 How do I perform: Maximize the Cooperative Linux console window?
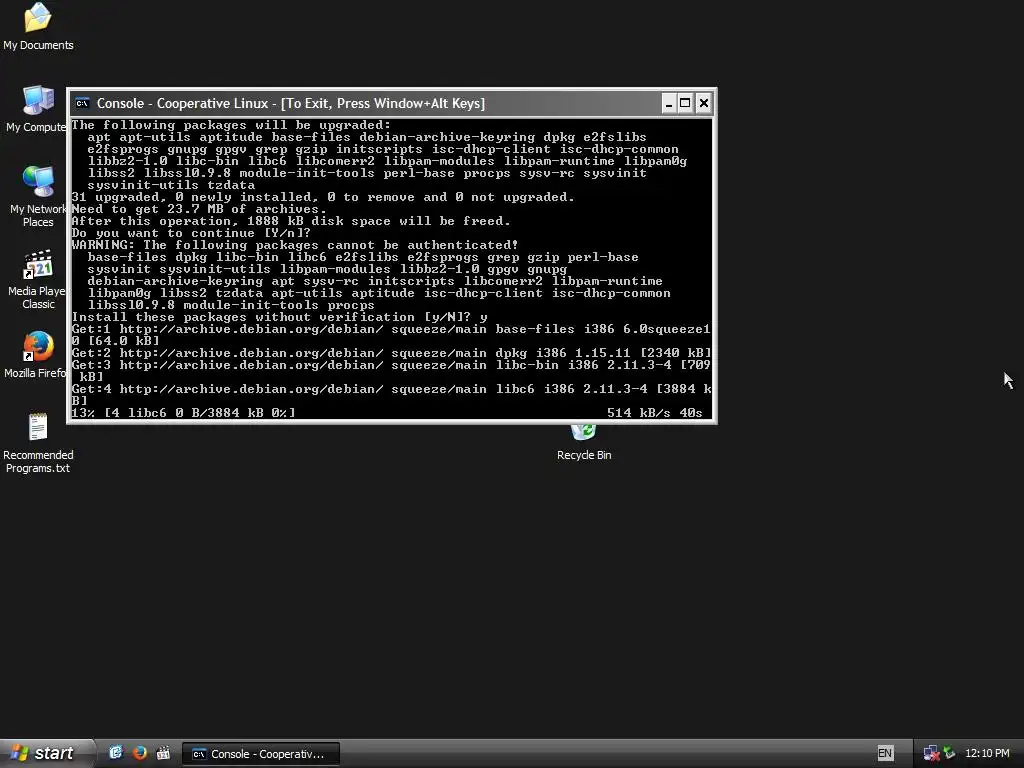point(685,103)
